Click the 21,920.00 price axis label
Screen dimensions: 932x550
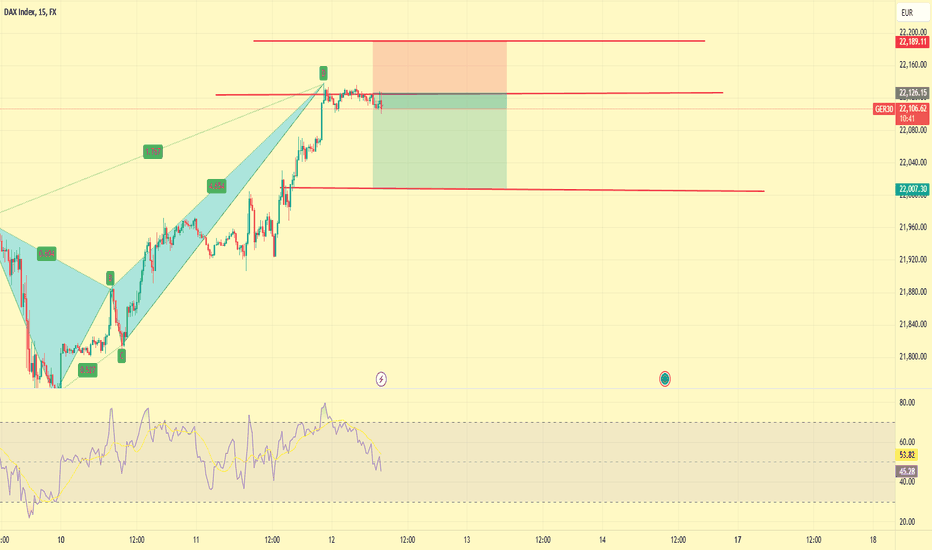913,259
